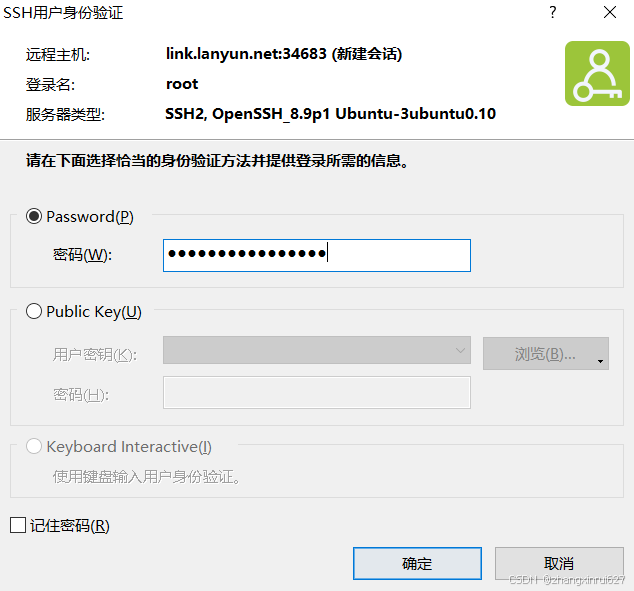Click the 登录名 label
Image resolution: width=634 pixels, height=591 pixels.
[x=50, y=84]
